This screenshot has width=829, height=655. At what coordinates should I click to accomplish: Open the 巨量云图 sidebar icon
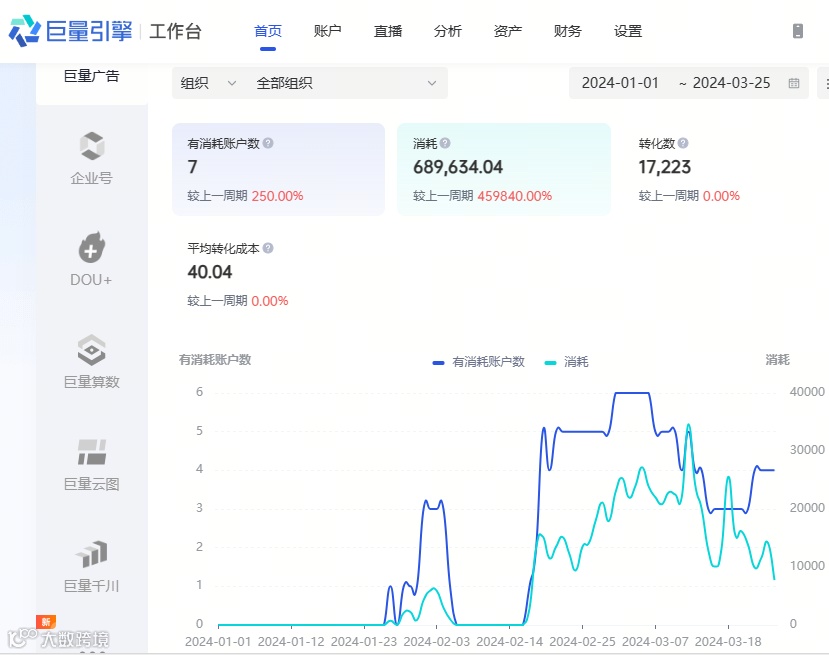coord(91,452)
